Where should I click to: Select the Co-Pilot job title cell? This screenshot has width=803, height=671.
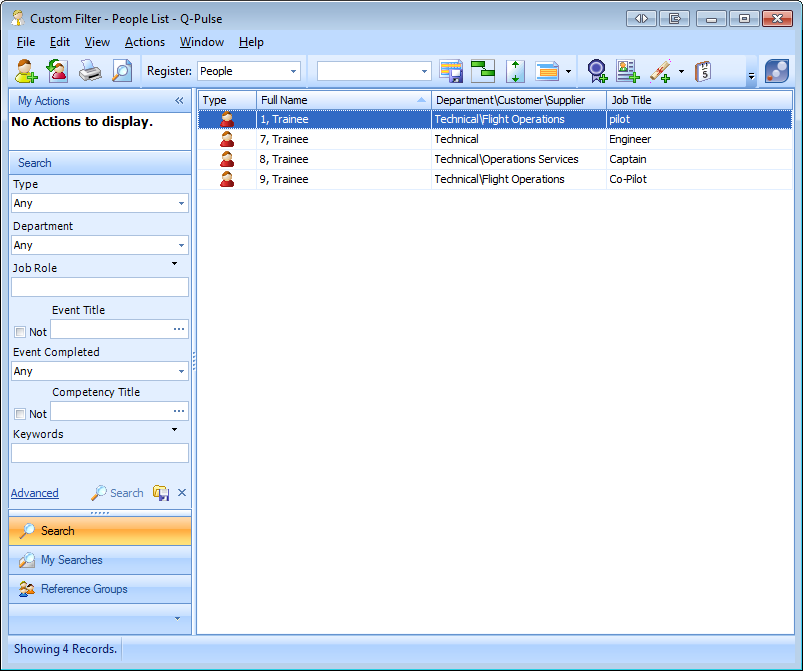pyautogui.click(x=699, y=179)
